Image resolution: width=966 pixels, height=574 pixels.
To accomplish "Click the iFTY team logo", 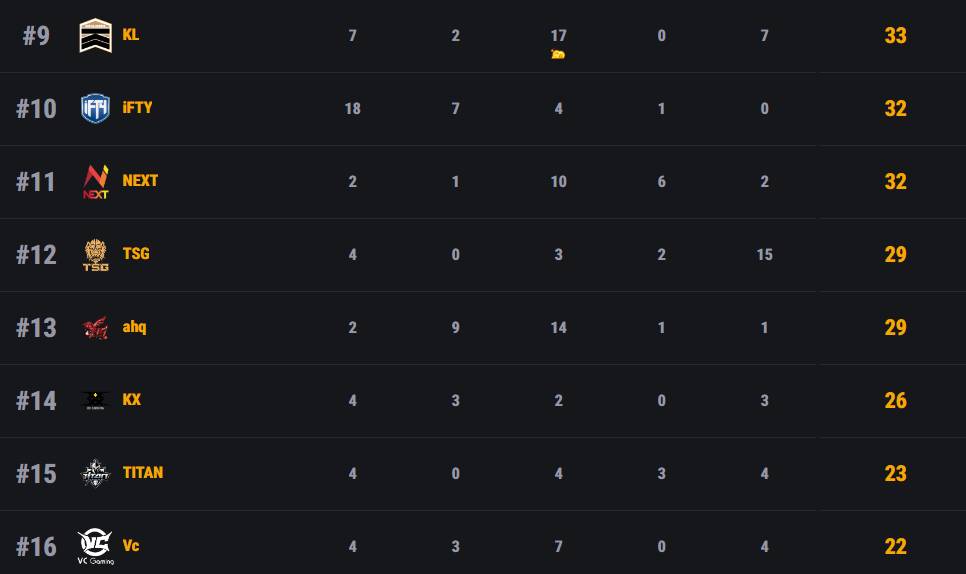I will (x=95, y=108).
